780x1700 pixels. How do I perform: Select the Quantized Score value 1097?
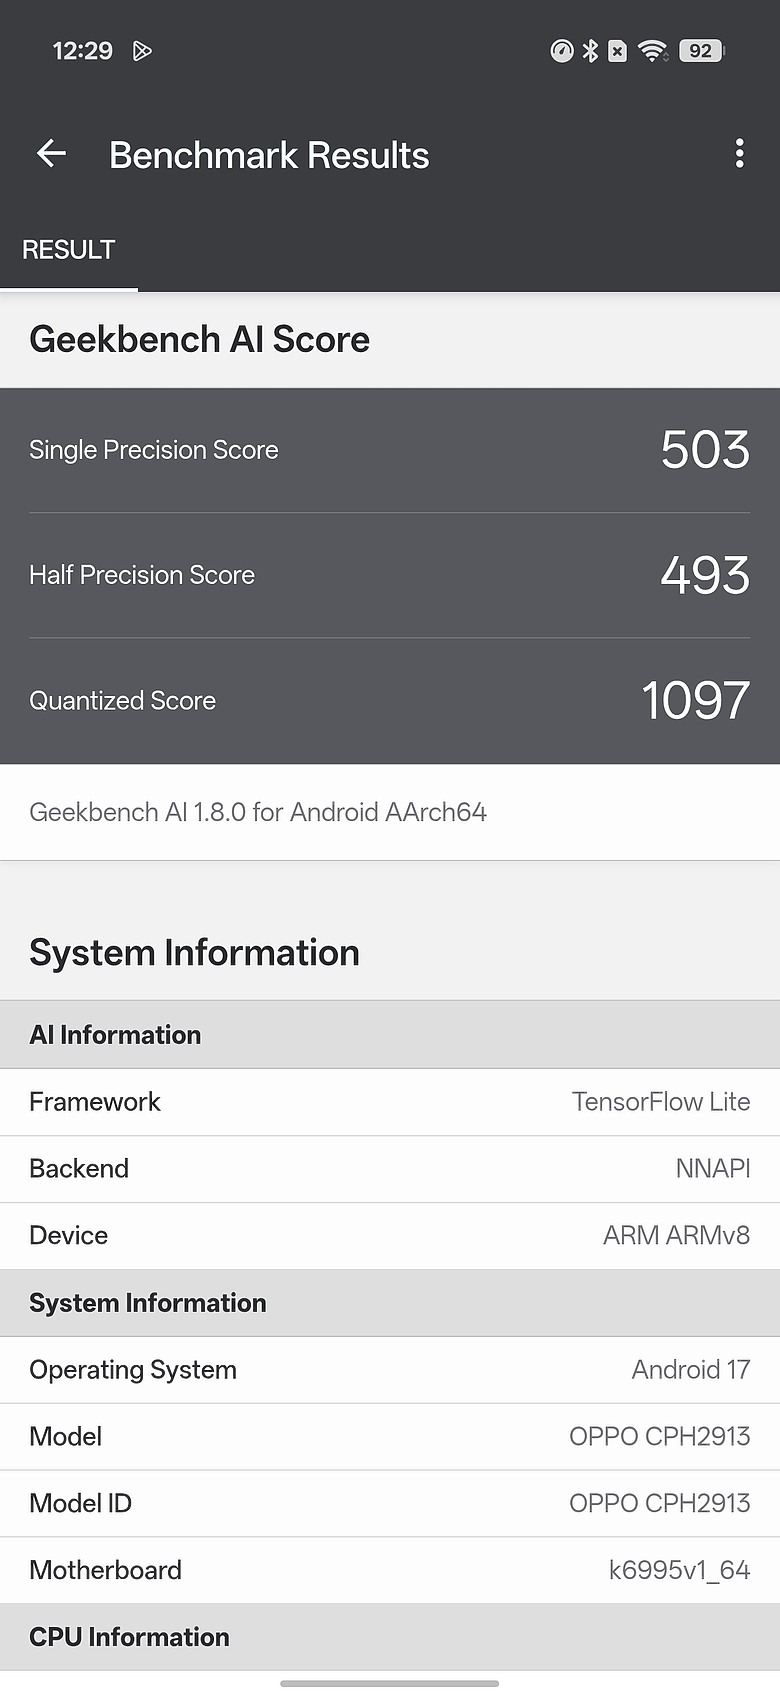pyautogui.click(x=695, y=700)
